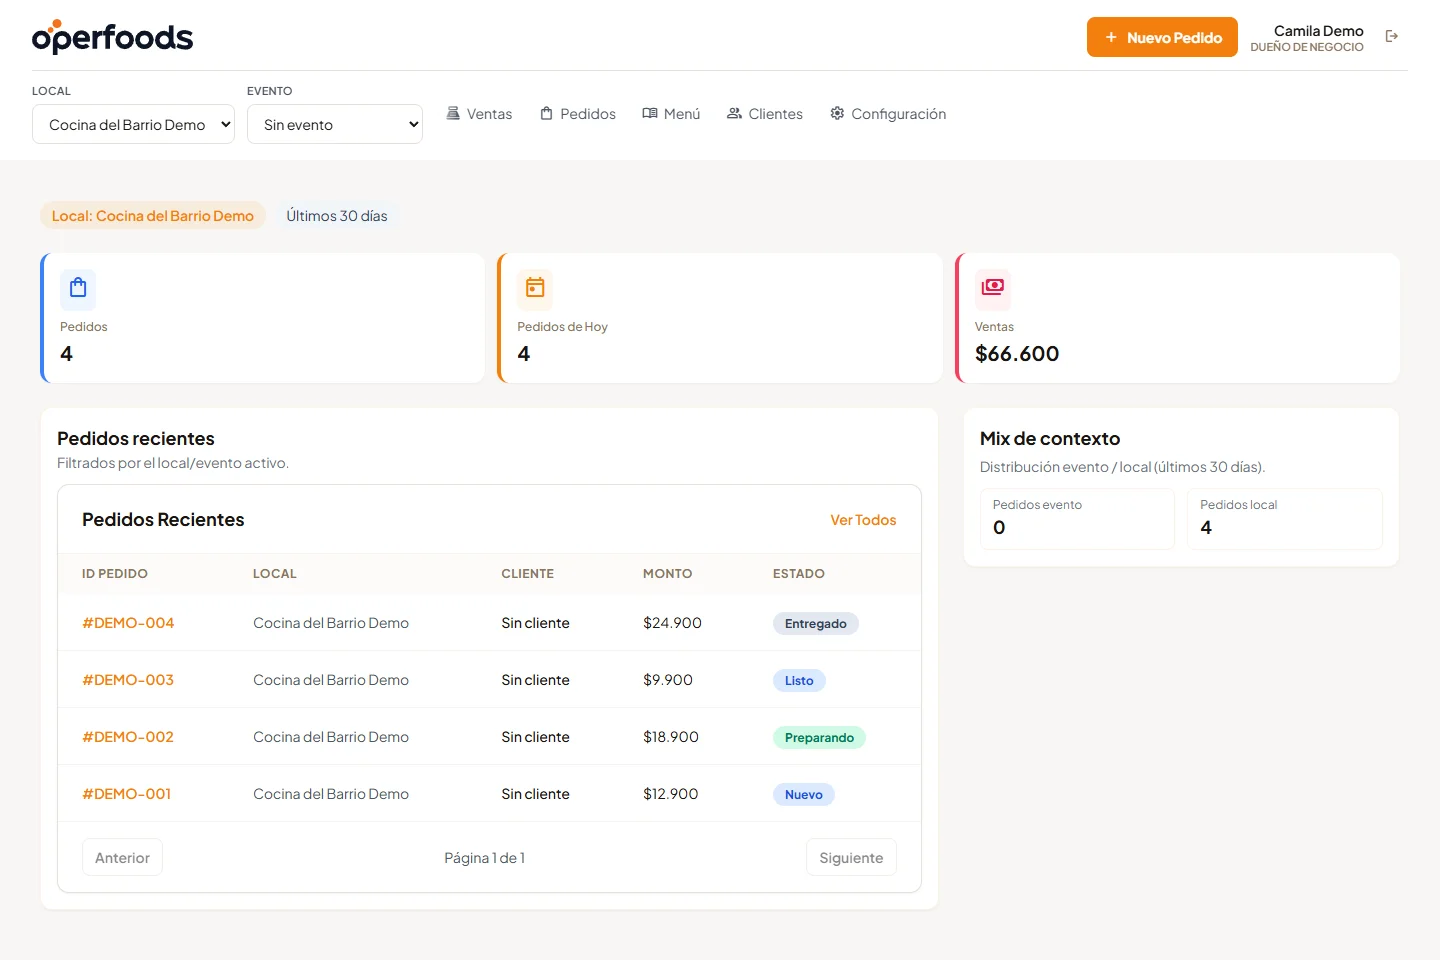This screenshot has width=1440, height=960.
Task: Click the shopping bag icon in Pedidos card
Action: [78, 289]
